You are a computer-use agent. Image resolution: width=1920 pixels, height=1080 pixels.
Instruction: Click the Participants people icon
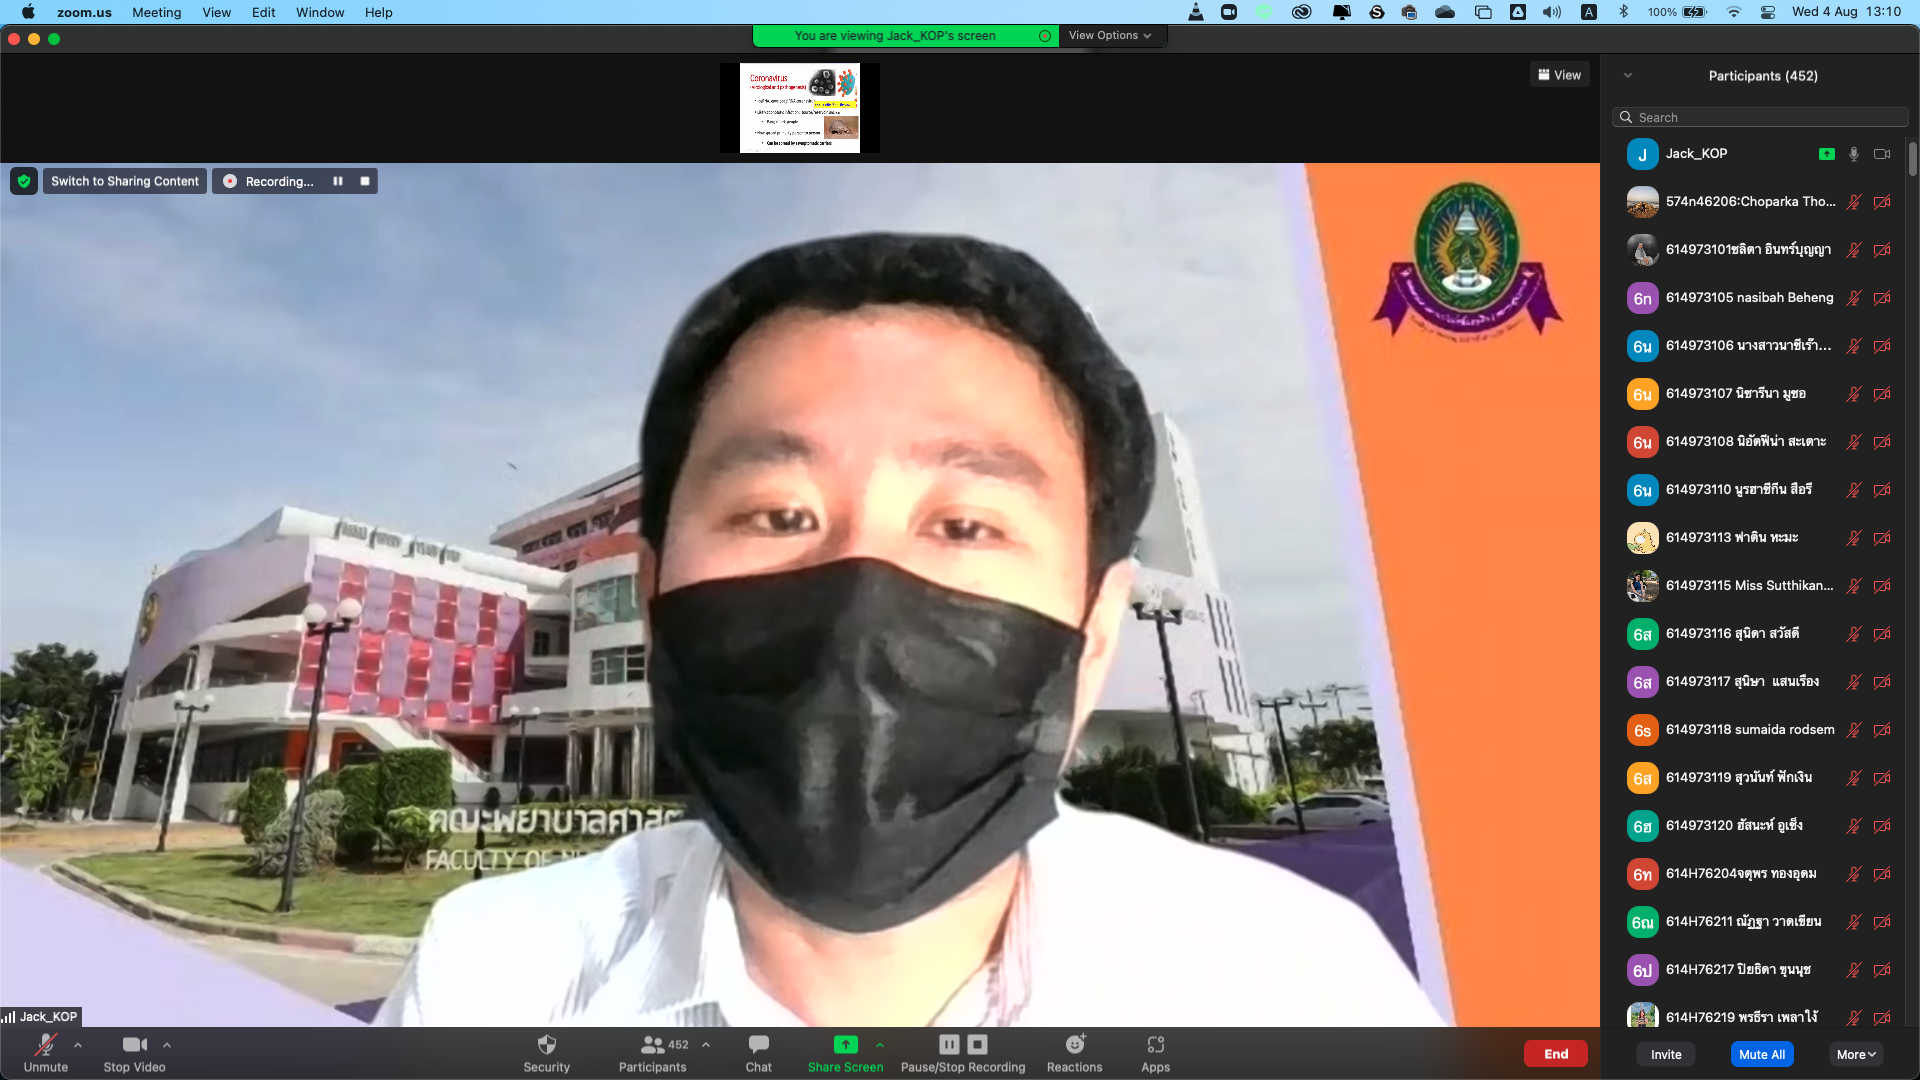point(652,1045)
